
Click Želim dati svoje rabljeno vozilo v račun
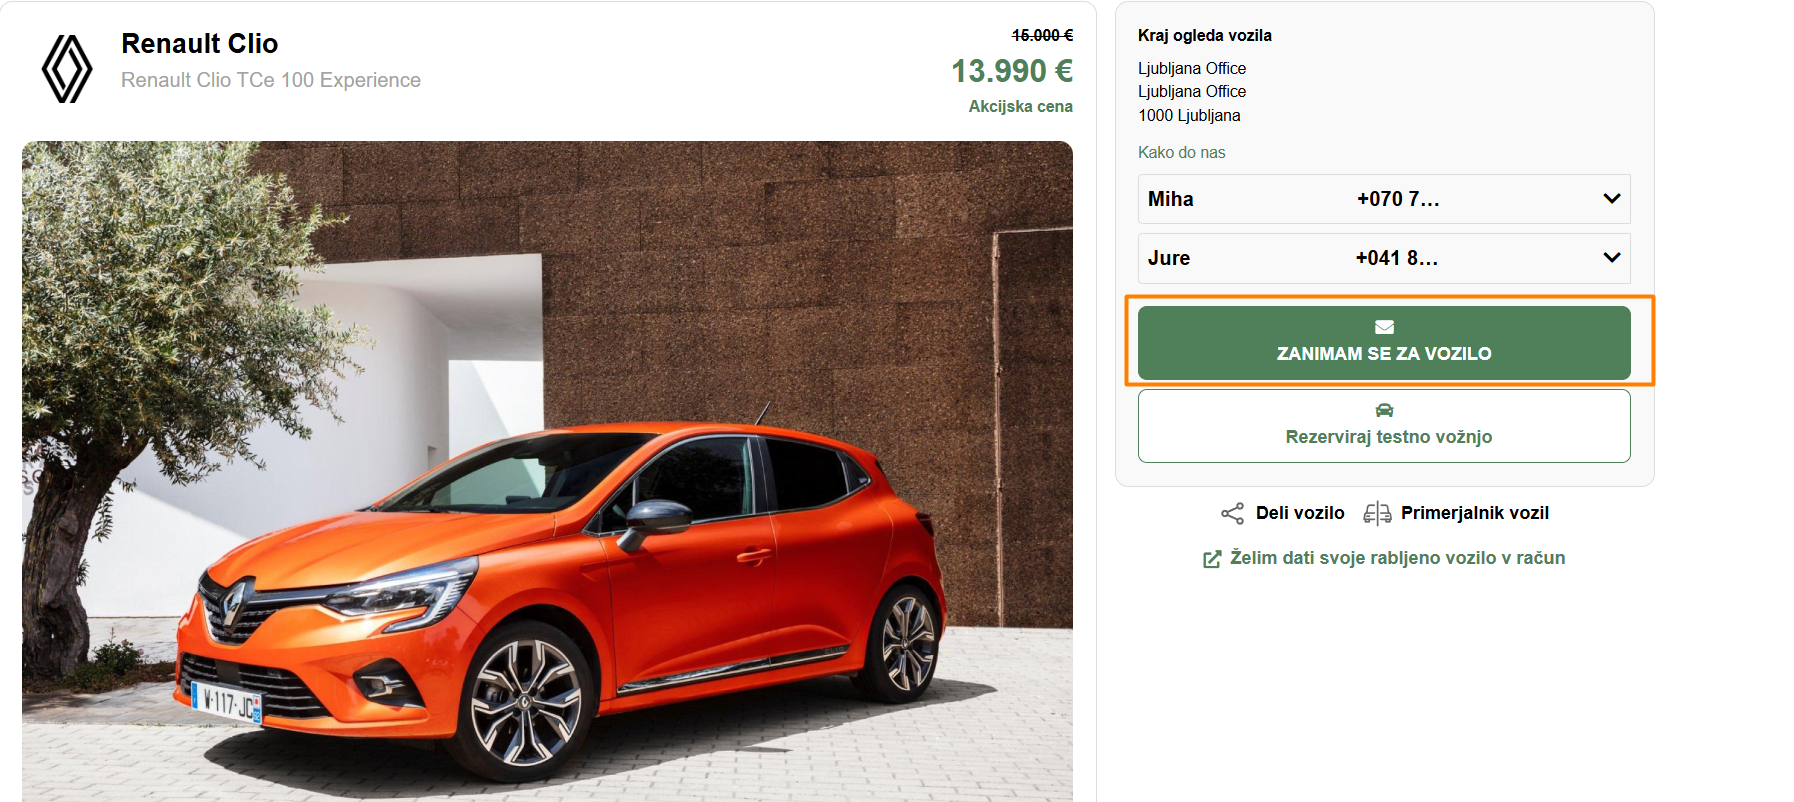pos(1397,558)
